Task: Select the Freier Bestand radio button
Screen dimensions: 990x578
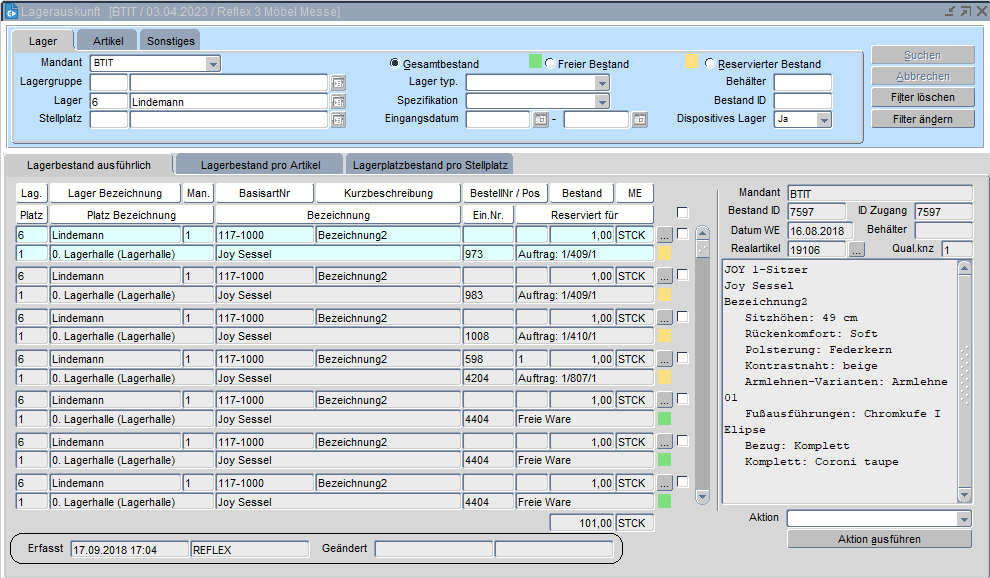Action: pyautogui.click(x=550, y=64)
